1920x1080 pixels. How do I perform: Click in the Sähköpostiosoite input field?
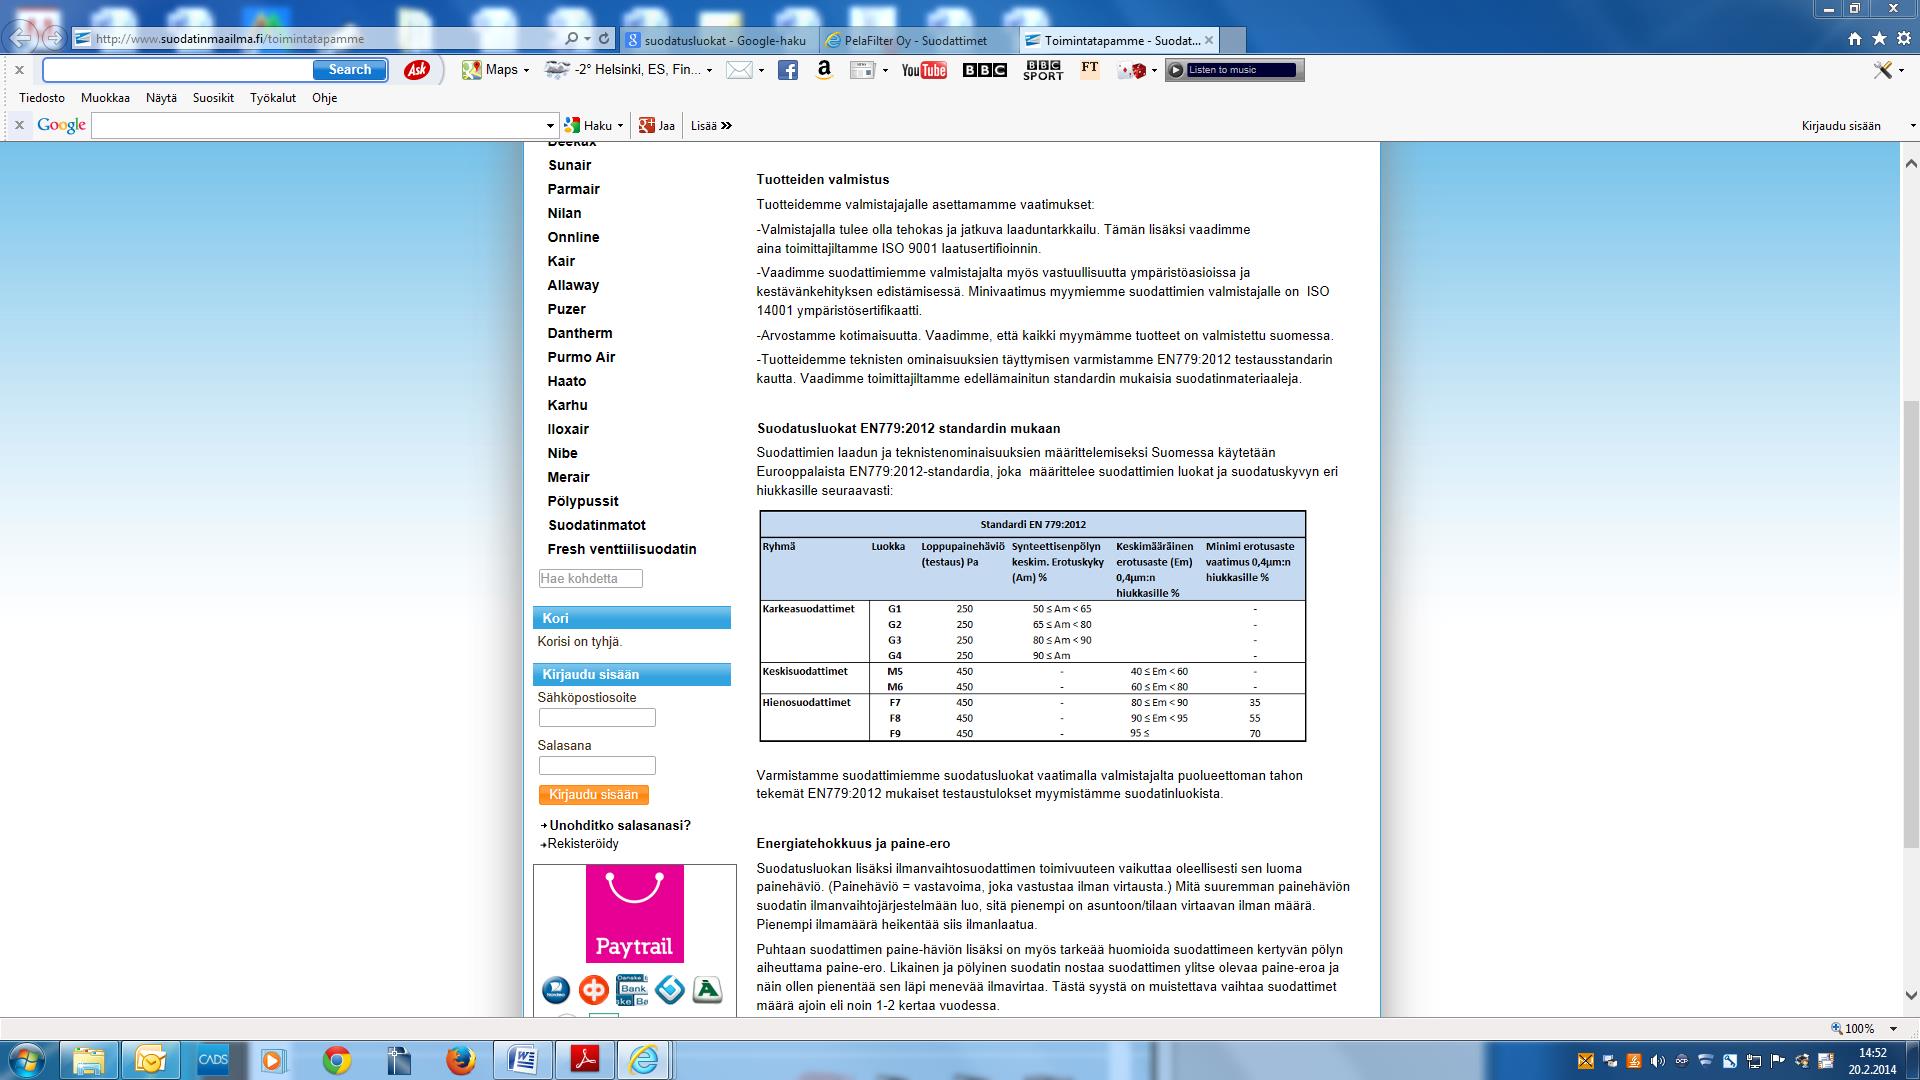[x=596, y=716]
